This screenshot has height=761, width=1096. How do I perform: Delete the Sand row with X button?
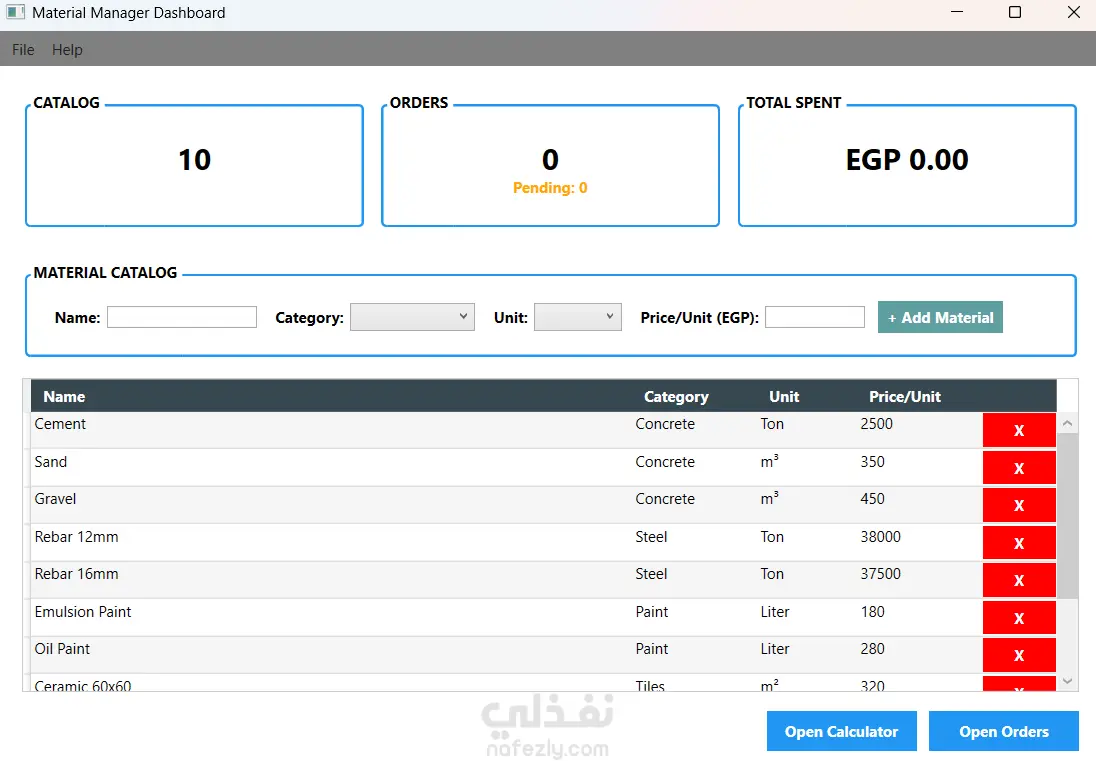pyautogui.click(x=1018, y=468)
